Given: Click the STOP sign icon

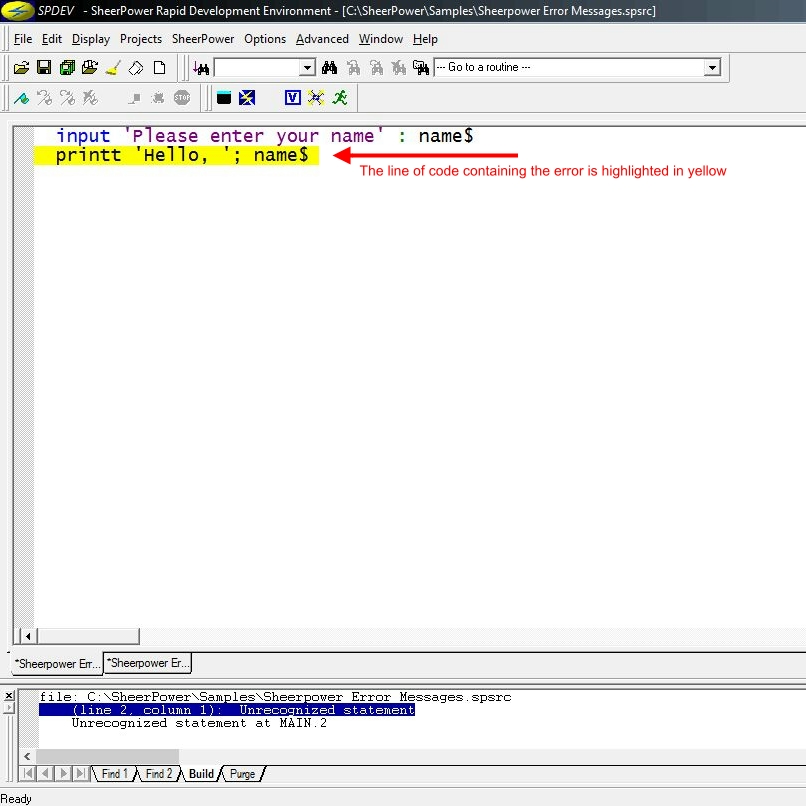Looking at the screenshot, I should 182,98.
